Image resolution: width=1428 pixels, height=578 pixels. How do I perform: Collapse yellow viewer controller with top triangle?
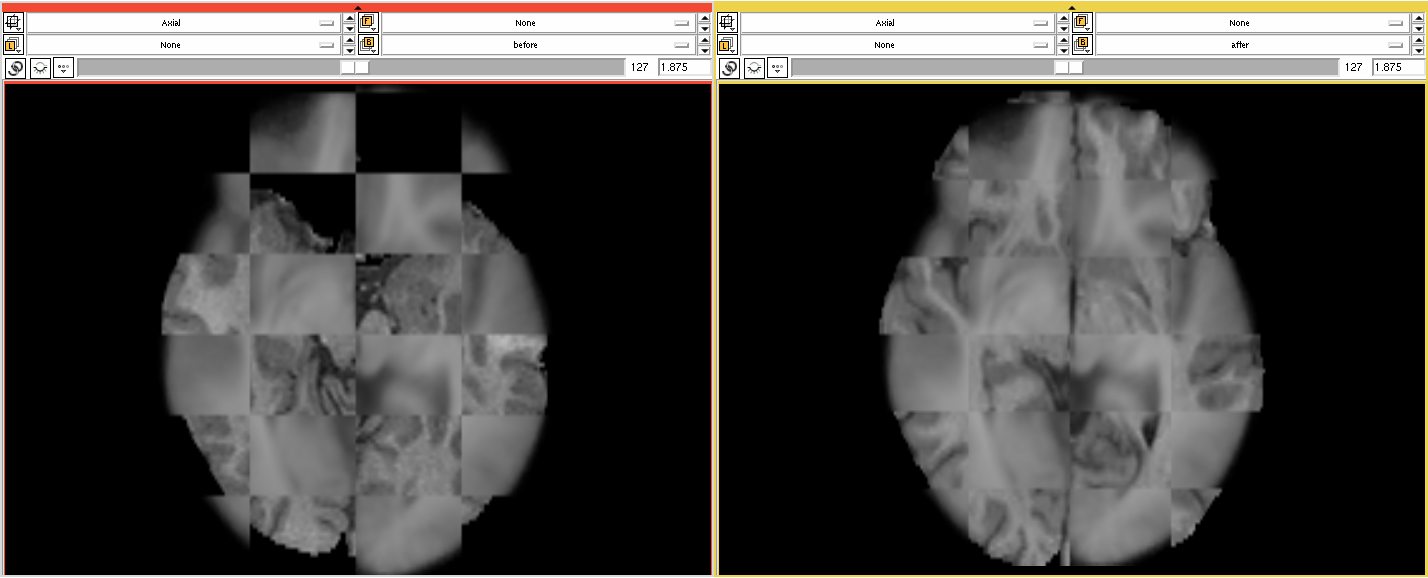tap(1071, 8)
